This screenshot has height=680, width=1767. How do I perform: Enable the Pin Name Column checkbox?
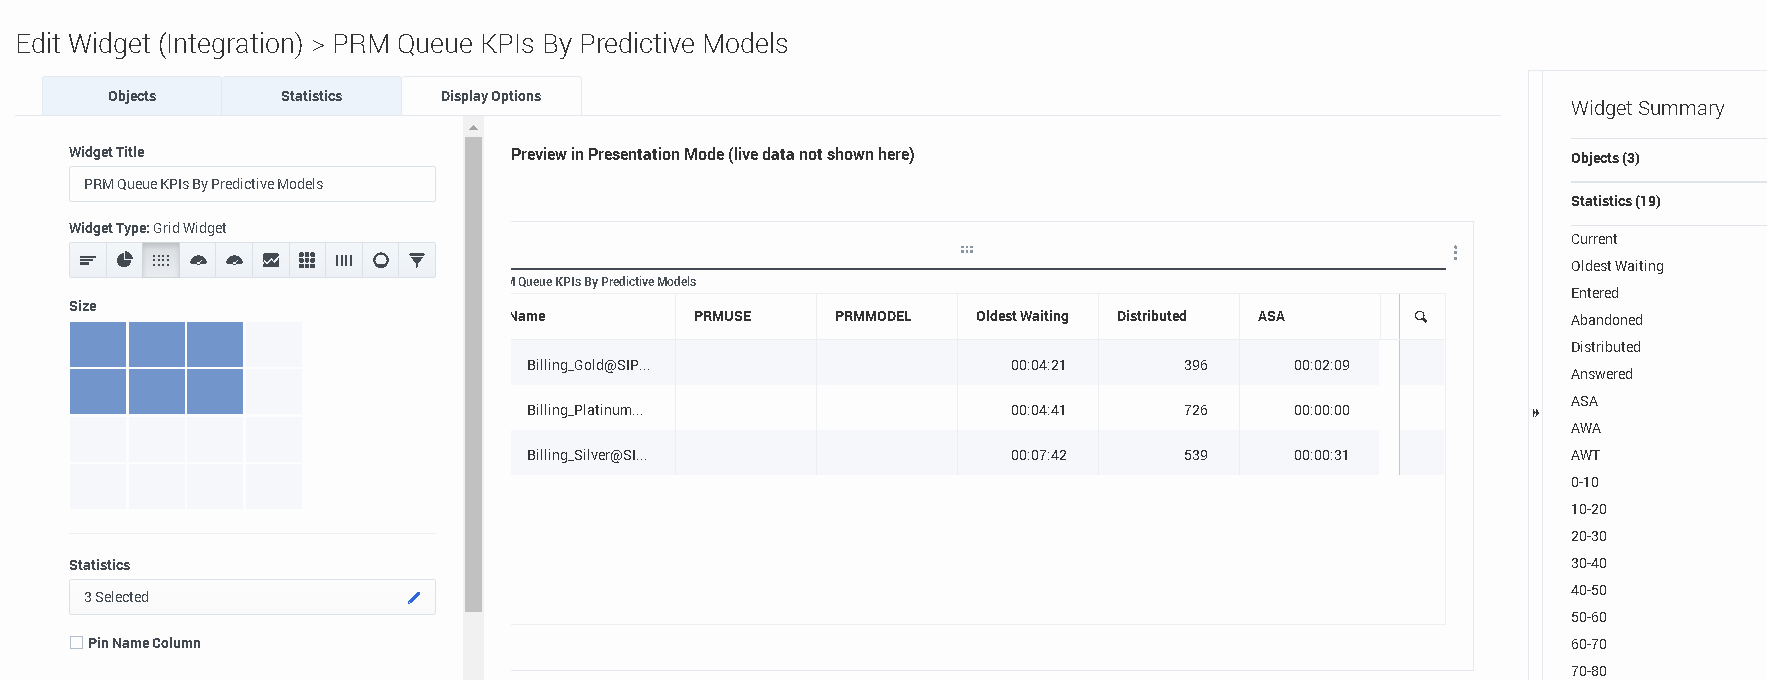point(76,643)
